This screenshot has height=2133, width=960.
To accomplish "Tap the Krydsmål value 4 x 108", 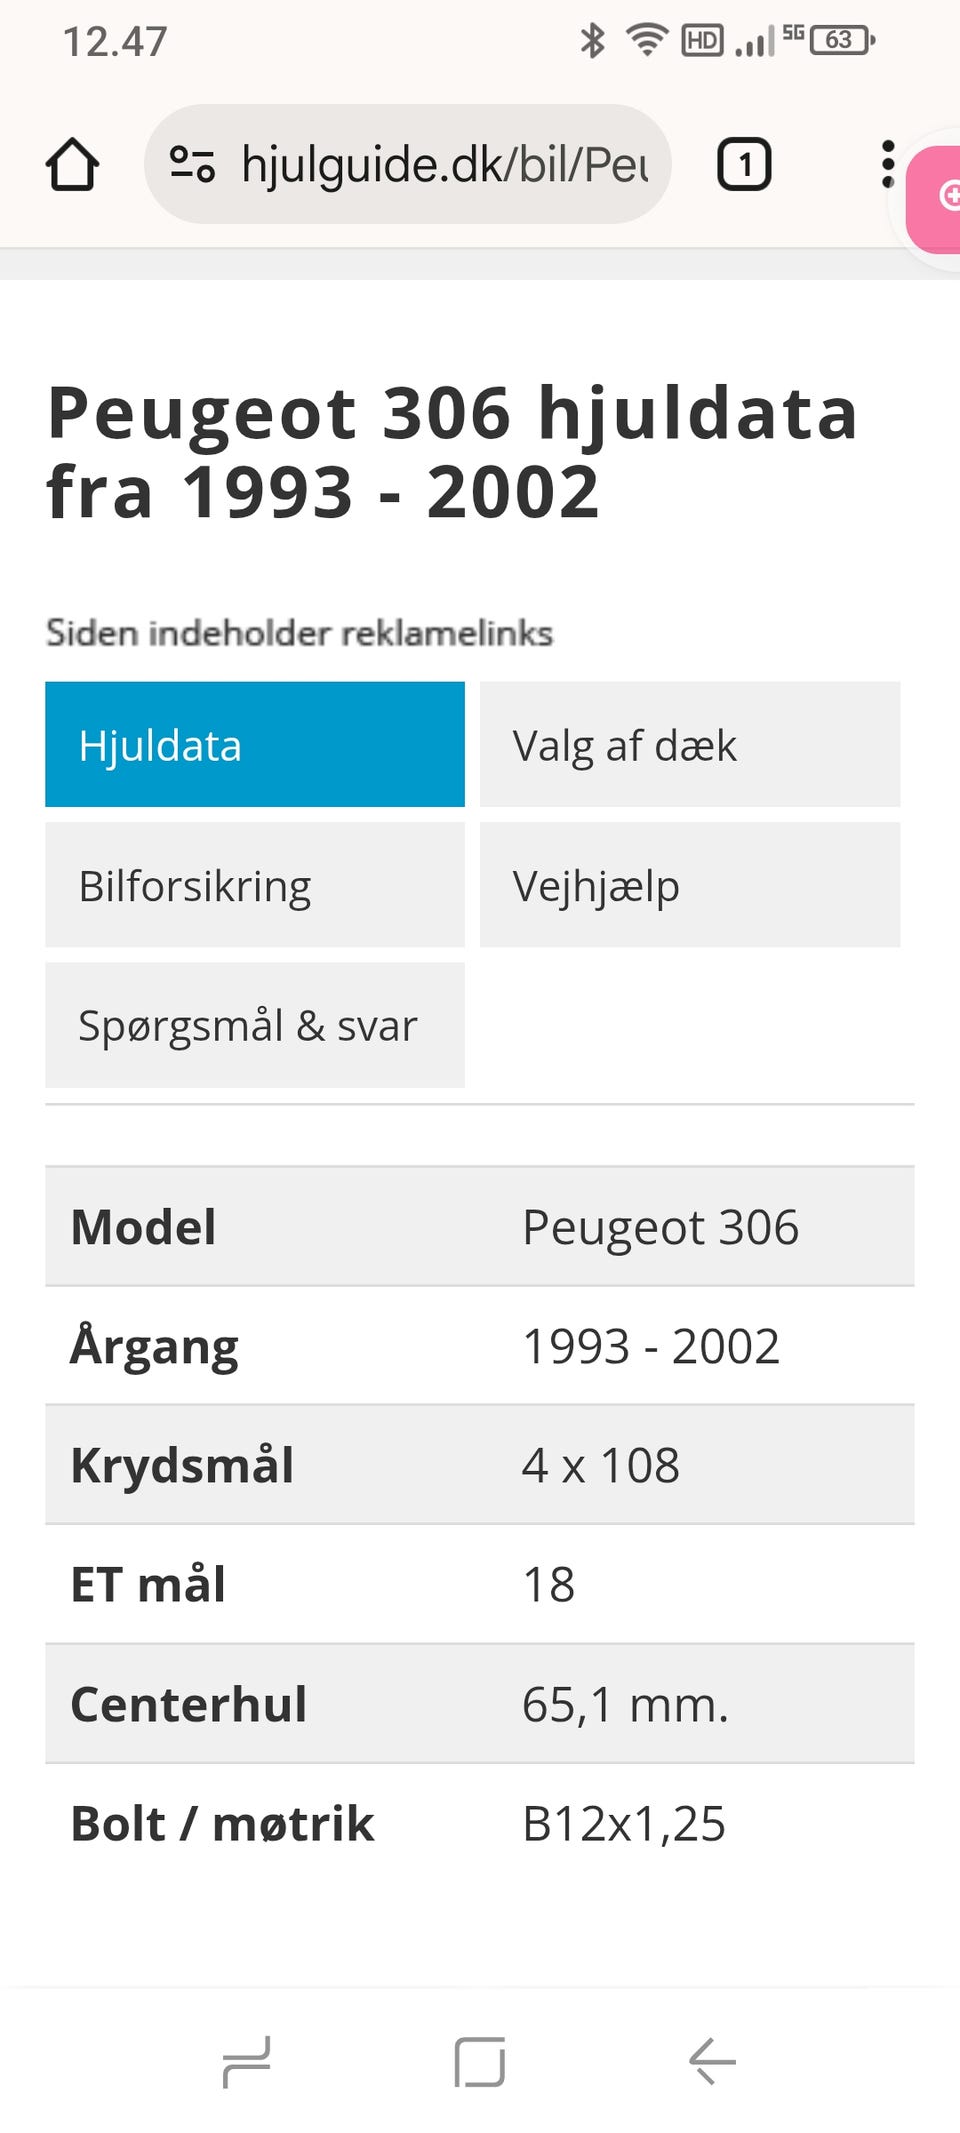I will click(601, 1465).
